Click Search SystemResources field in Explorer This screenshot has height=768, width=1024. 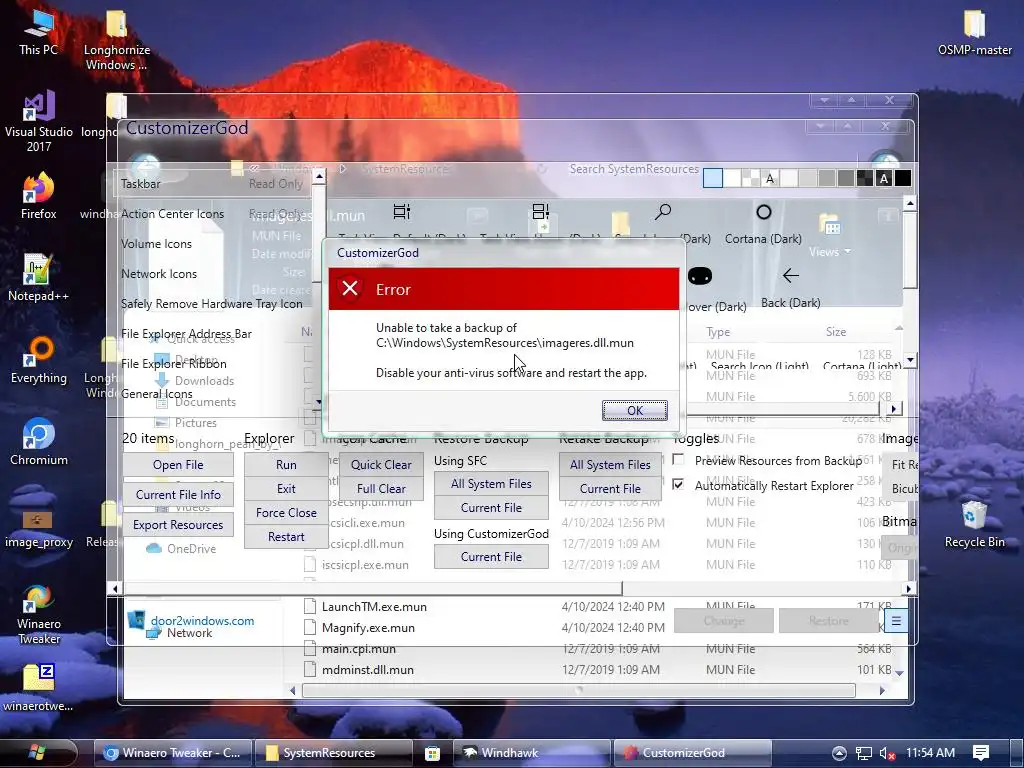633,169
